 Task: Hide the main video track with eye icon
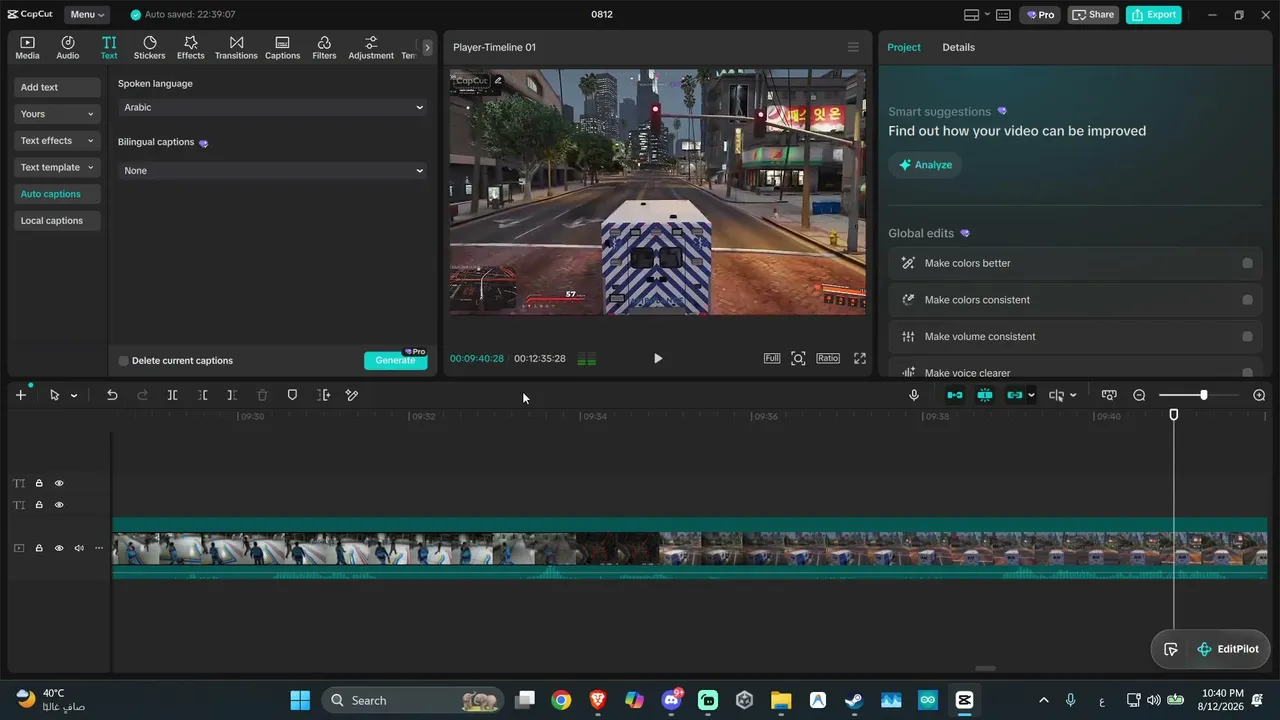(59, 548)
